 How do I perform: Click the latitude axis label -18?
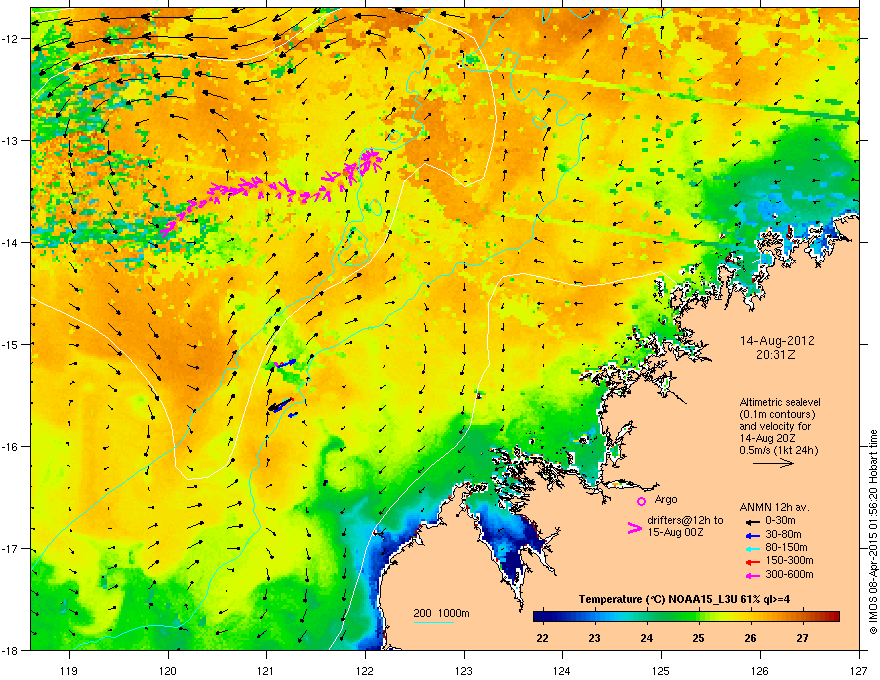coord(12,650)
